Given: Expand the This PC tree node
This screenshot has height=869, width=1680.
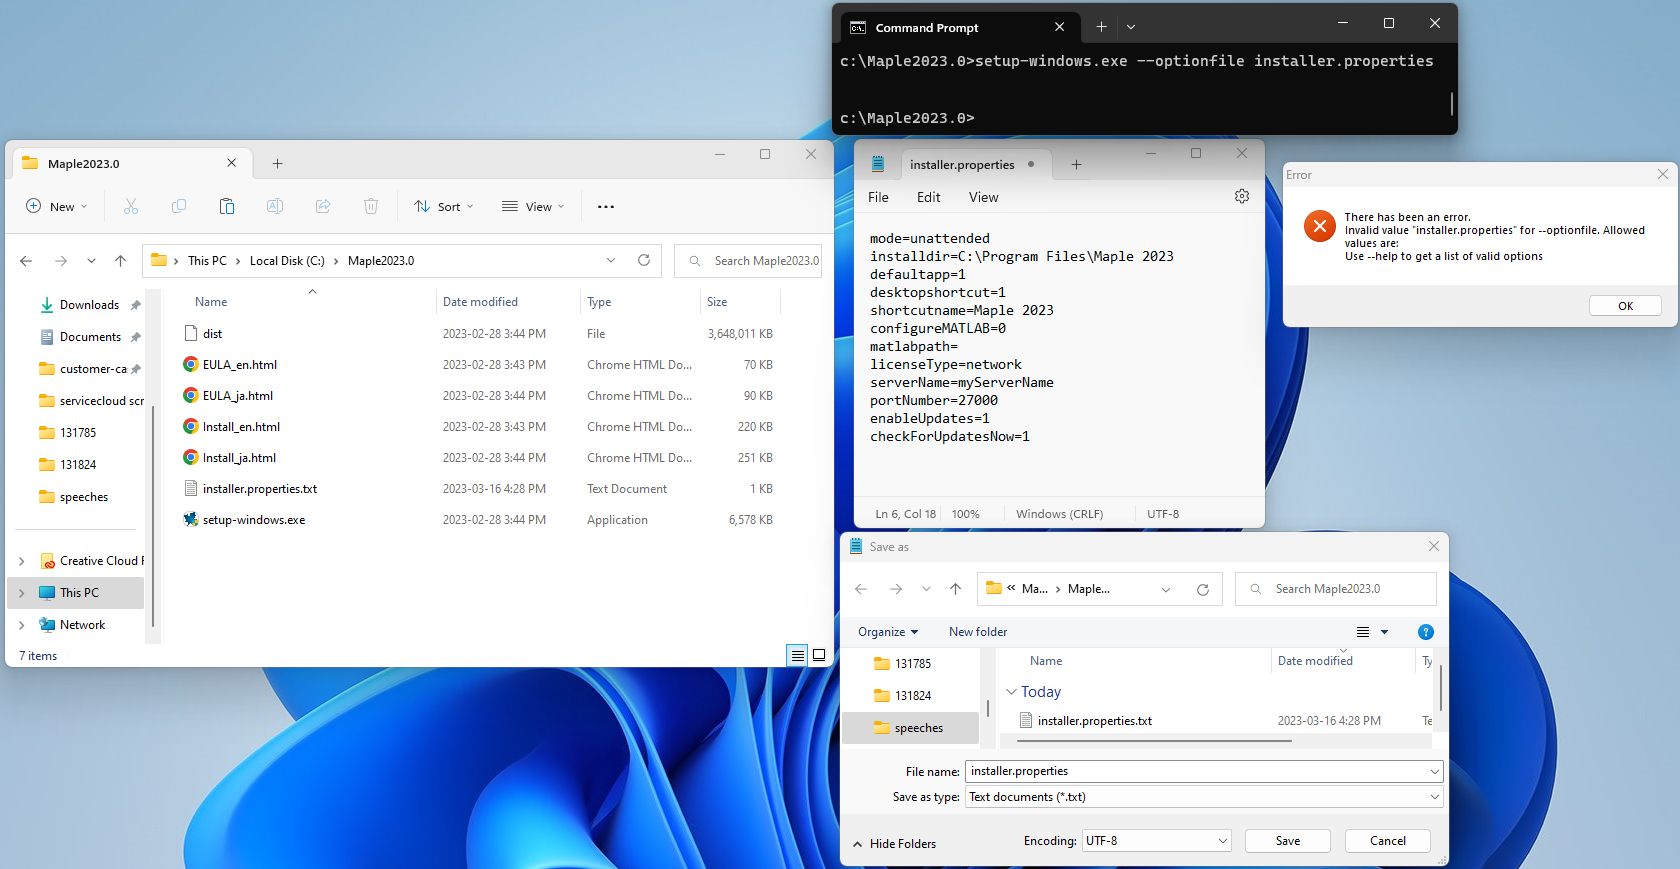Looking at the screenshot, I should tap(22, 593).
